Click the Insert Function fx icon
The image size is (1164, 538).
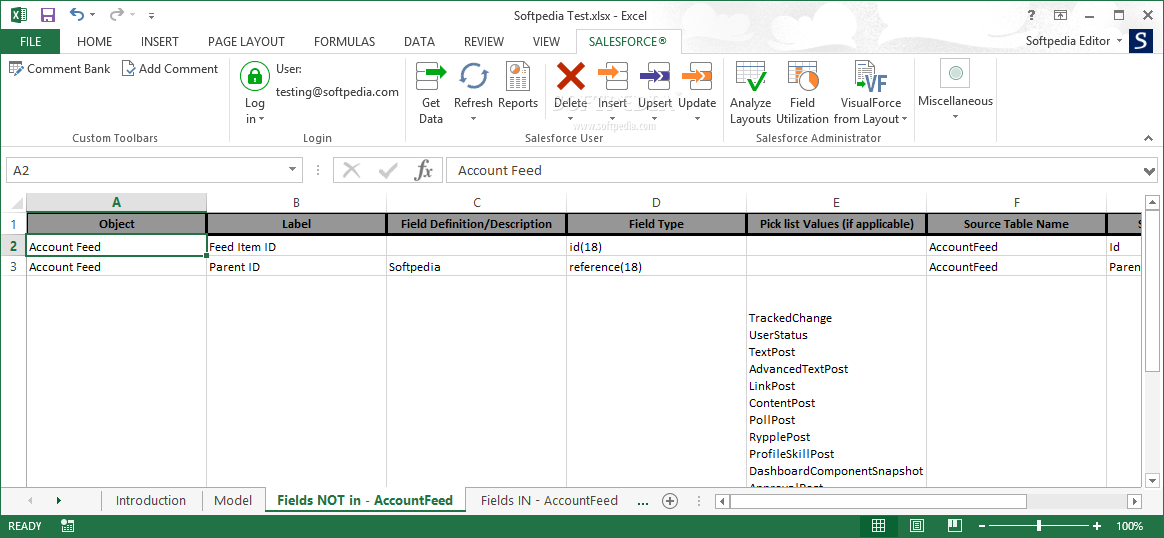click(x=423, y=170)
